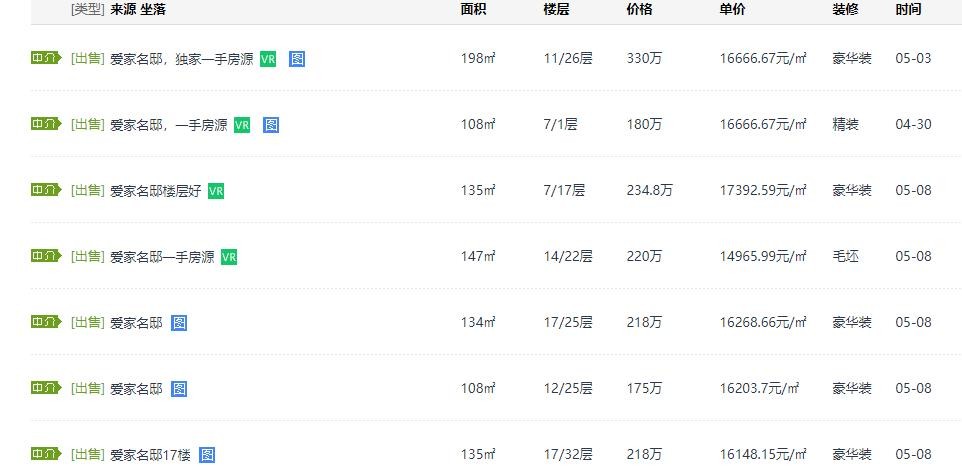Image resolution: width=962 pixels, height=472 pixels.
Task: Click the 中介 badge on the 234.8万 listing
Action: [x=46, y=190]
